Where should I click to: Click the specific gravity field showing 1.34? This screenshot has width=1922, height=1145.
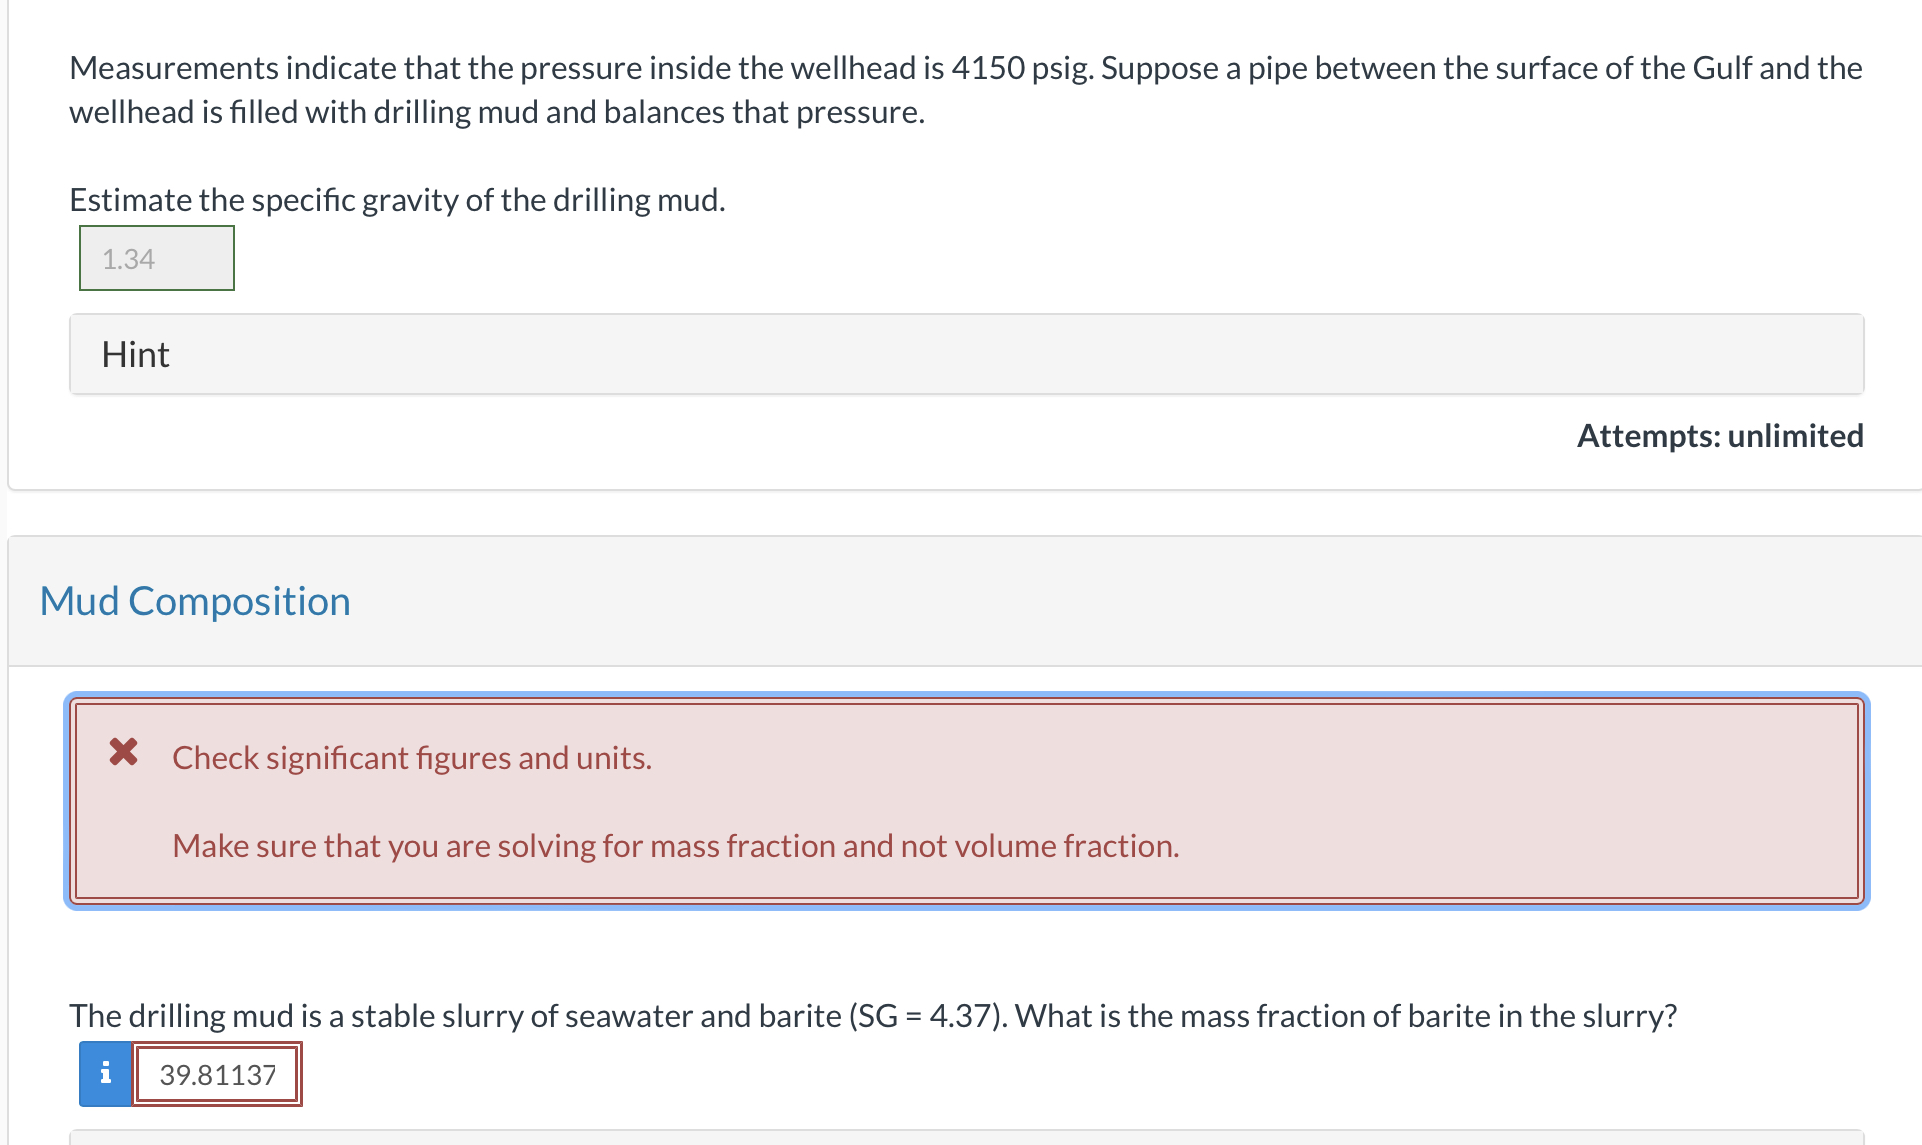point(157,259)
